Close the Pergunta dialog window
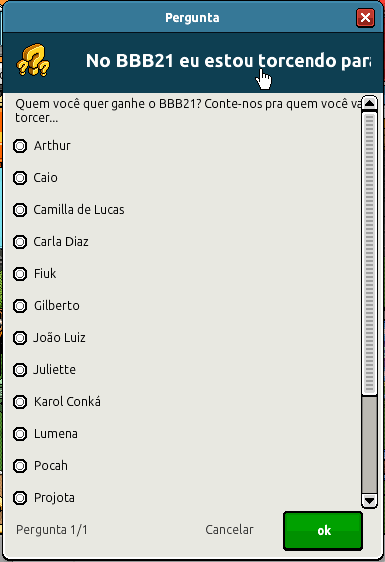This screenshot has height=562, width=385. pos(365,18)
